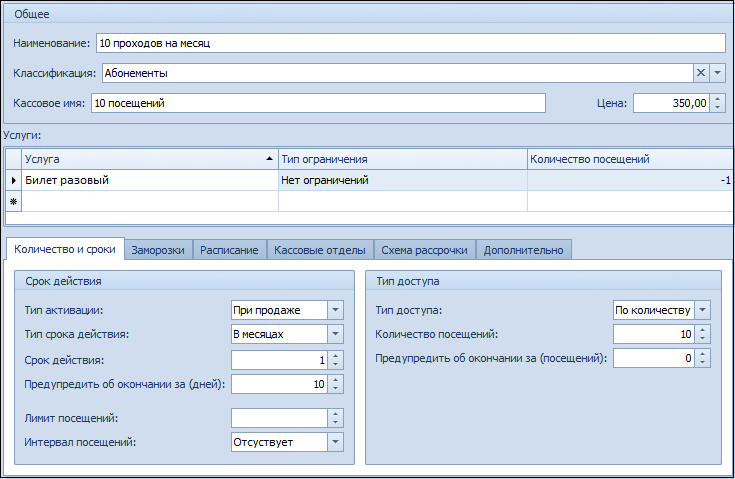This screenshot has height=479, width=735.
Task: Decrease Срок действия with down arrow
Action: coord(336,364)
